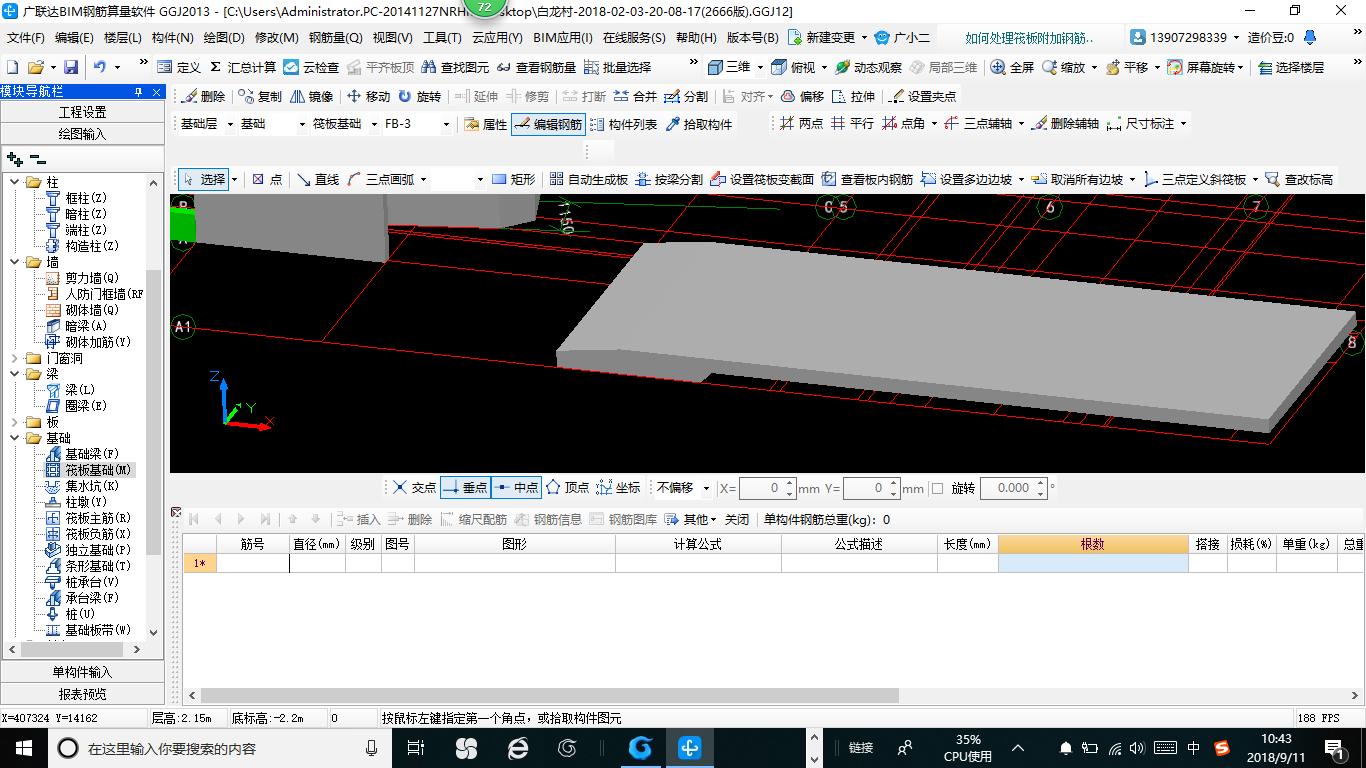Click the 汇总计算 sigma icon
This screenshot has width=1366, height=768.
coord(215,67)
